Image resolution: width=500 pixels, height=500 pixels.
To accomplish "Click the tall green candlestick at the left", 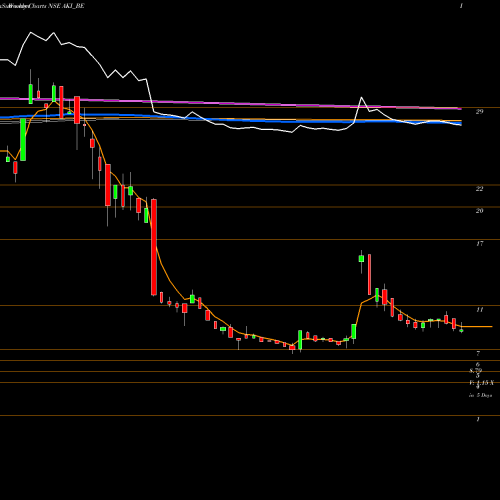I will tap(23, 140).
